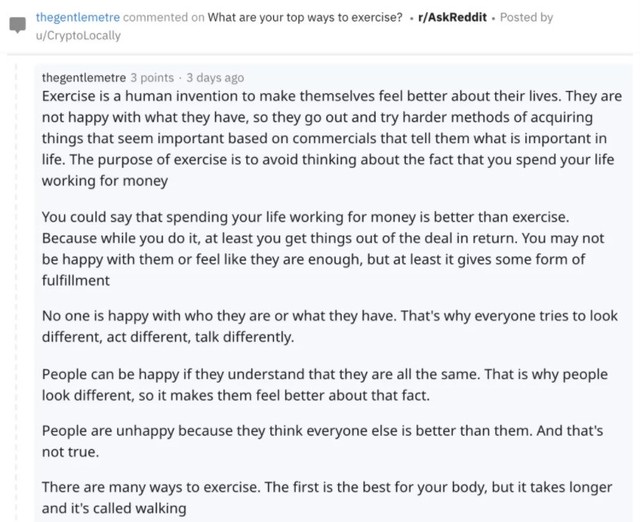Click the final line "and it's called walking"
The height and width of the screenshot is (522, 640).
point(114,507)
